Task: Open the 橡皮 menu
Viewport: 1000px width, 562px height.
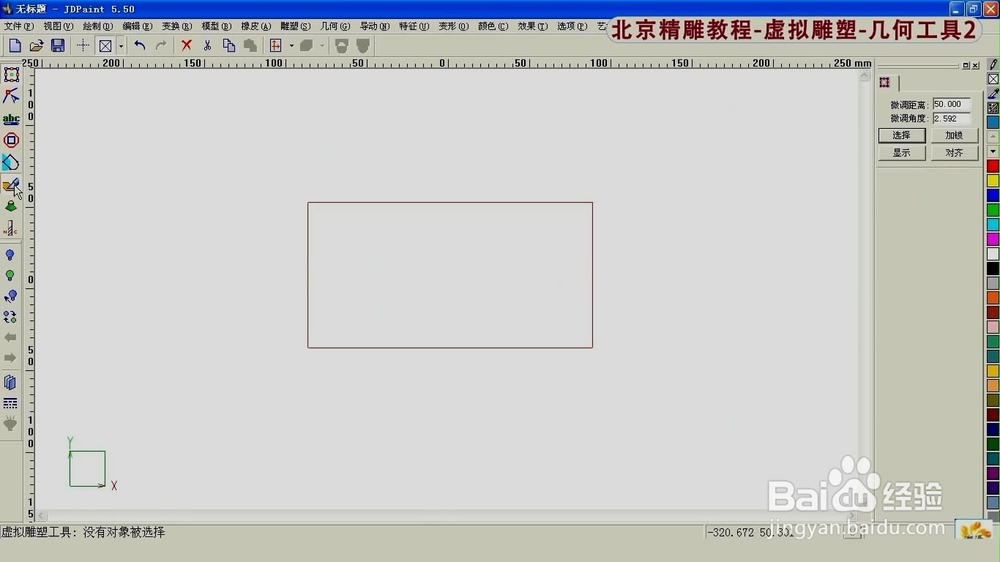Action: pos(256,26)
